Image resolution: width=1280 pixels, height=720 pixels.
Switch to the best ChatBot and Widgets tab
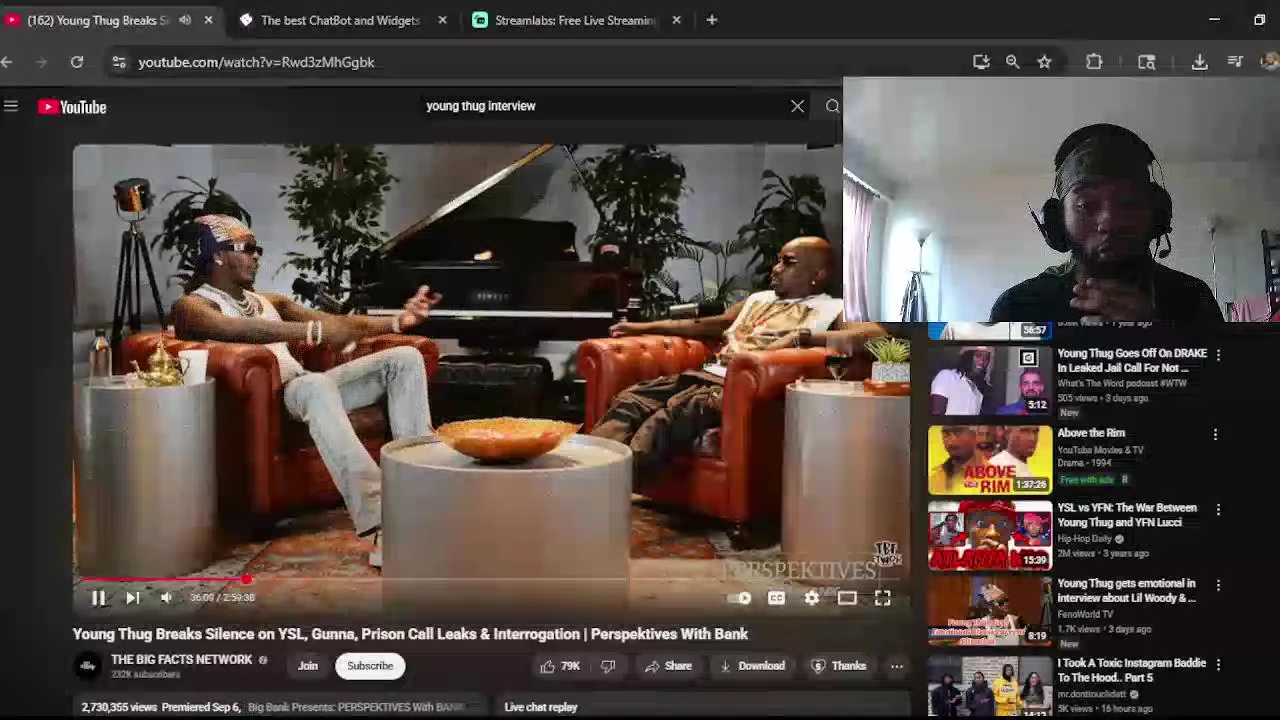click(x=340, y=20)
